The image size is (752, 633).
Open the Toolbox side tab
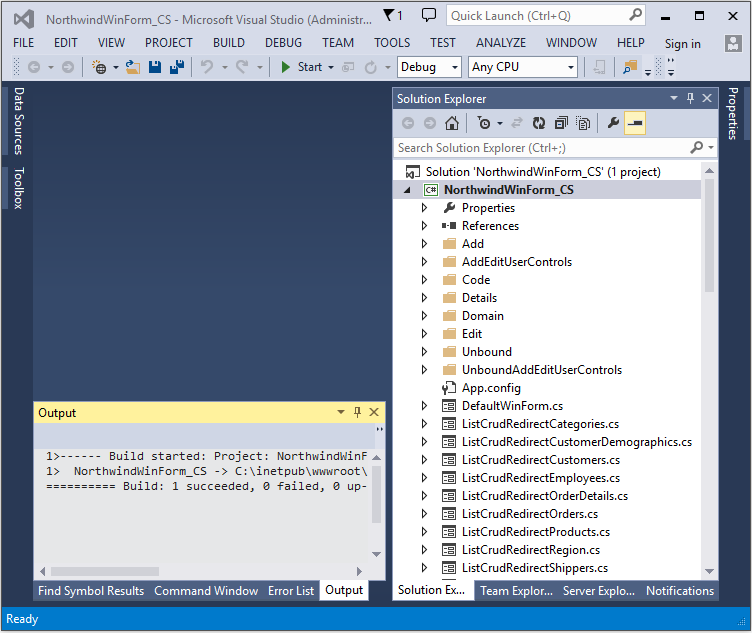[x=18, y=188]
